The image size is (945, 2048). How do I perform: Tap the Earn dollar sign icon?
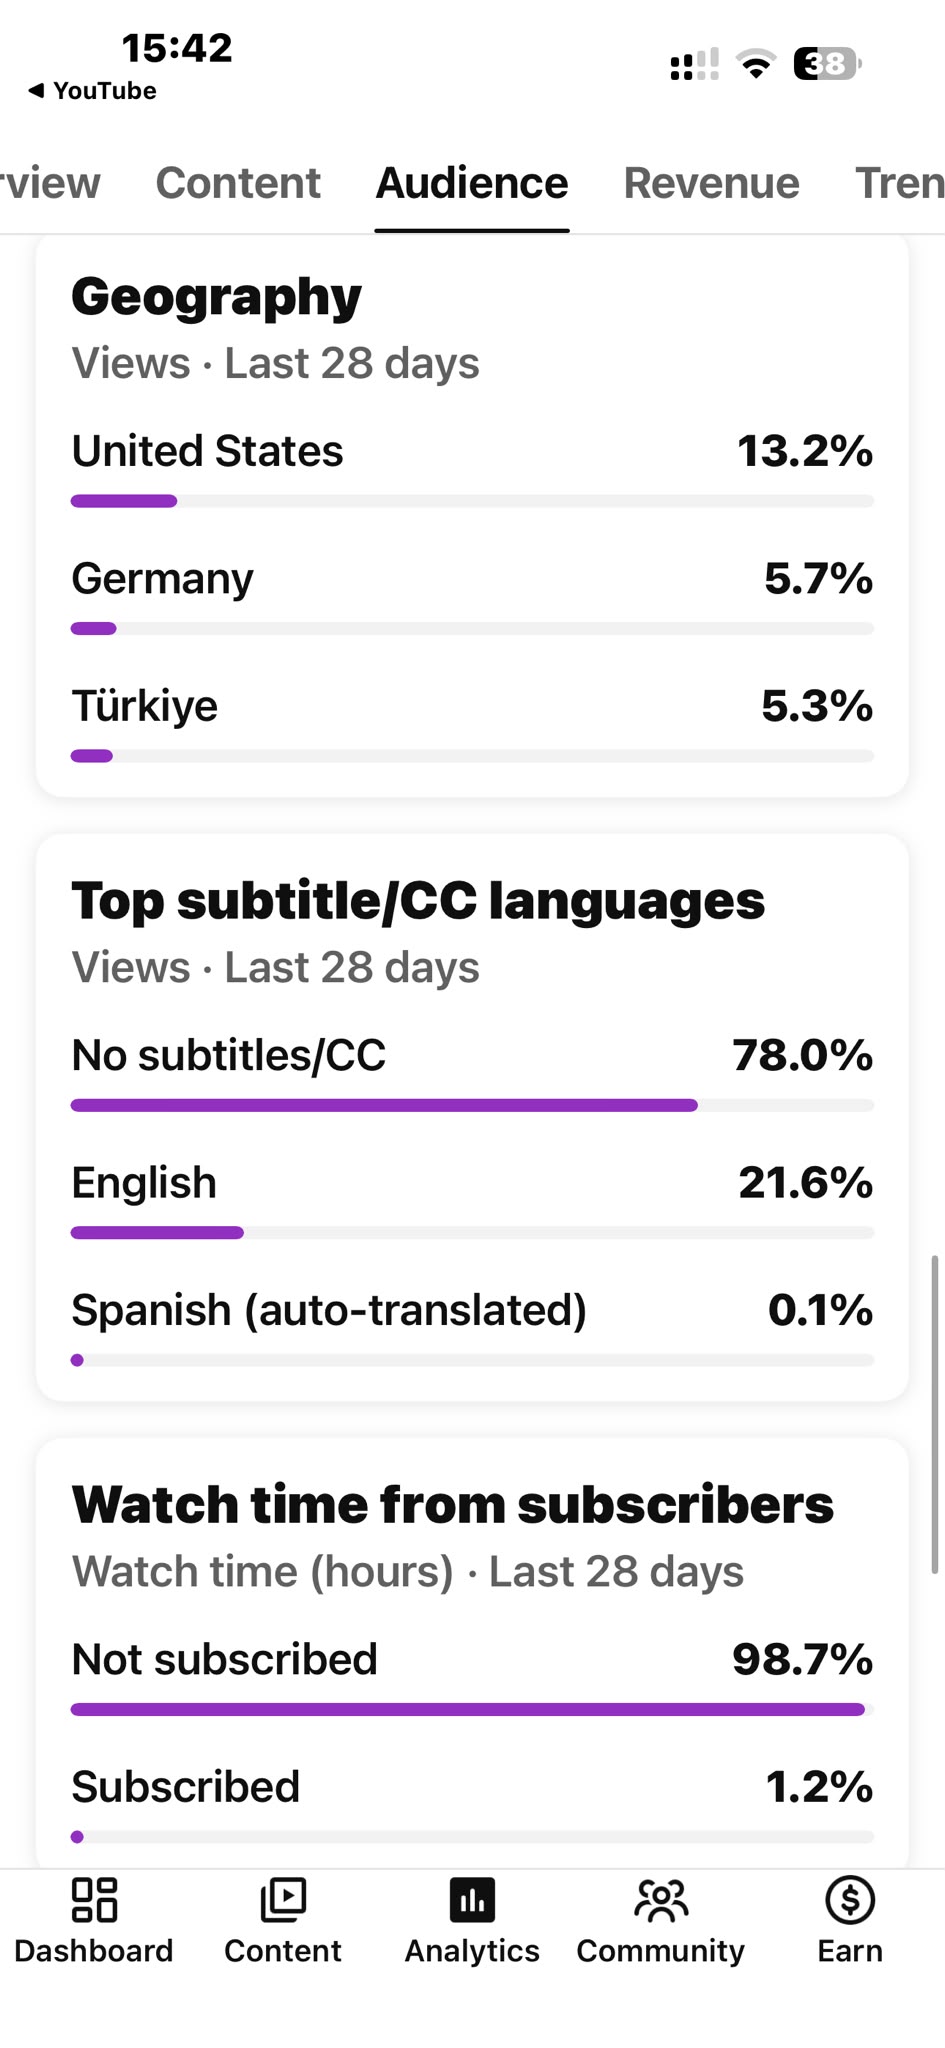pos(850,1899)
